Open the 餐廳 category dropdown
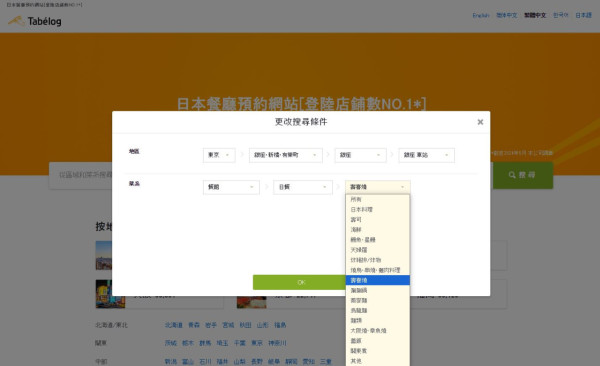 coord(231,187)
